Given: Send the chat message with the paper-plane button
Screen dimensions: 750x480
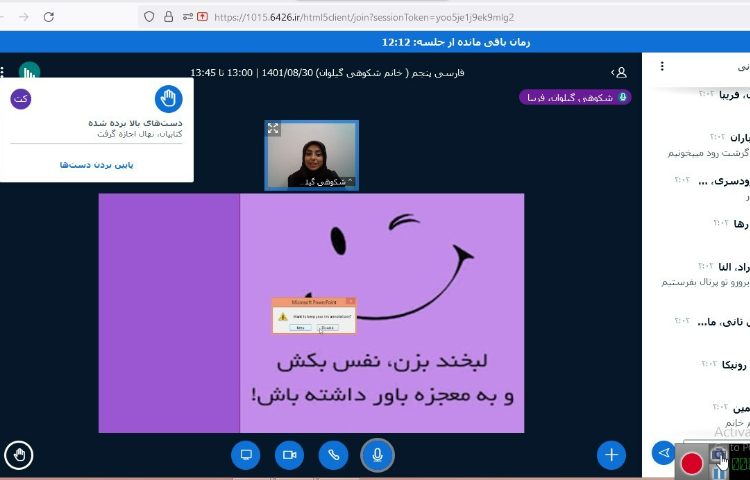Looking at the screenshot, I should 664,453.
